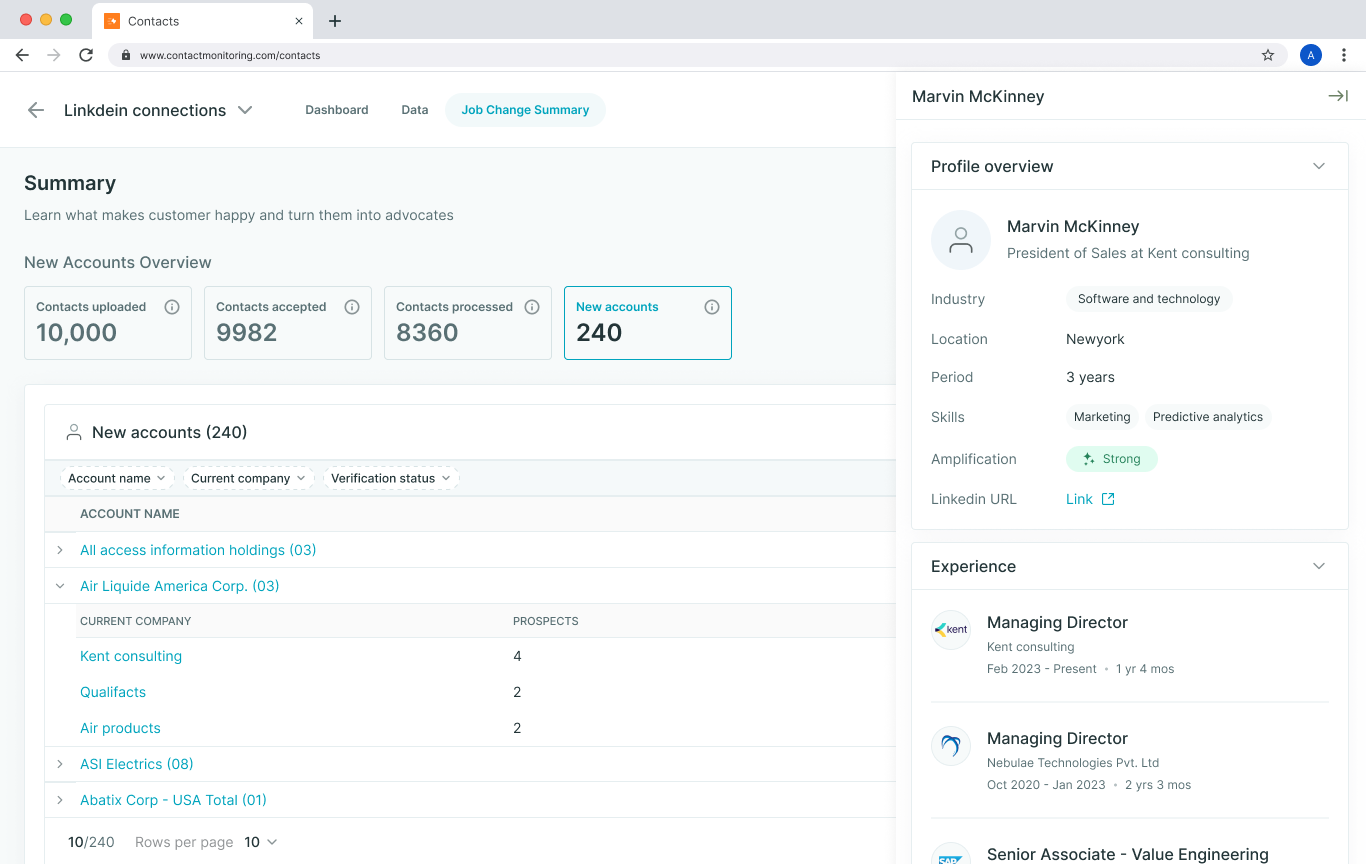The height and width of the screenshot is (864, 1366).
Task: Click the Managing Director at Kent consulting title
Action: pyautogui.click(x=1057, y=622)
